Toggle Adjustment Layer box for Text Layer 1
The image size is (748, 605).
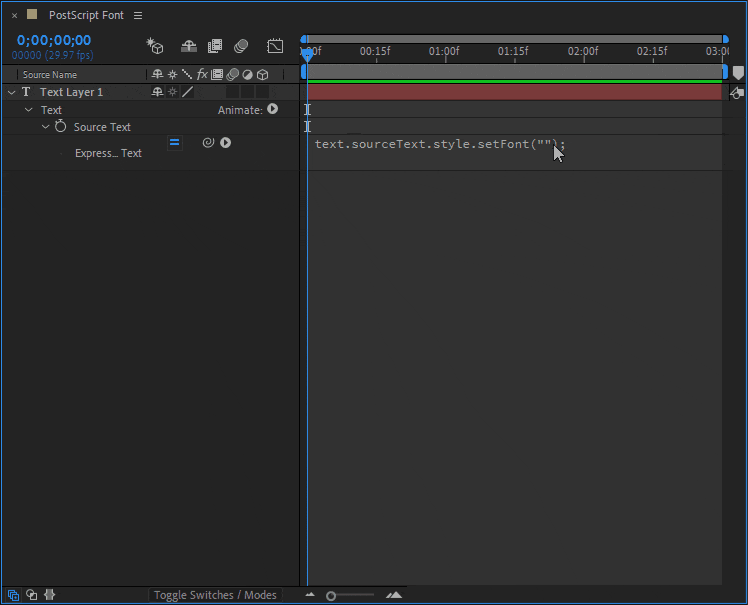click(x=247, y=92)
